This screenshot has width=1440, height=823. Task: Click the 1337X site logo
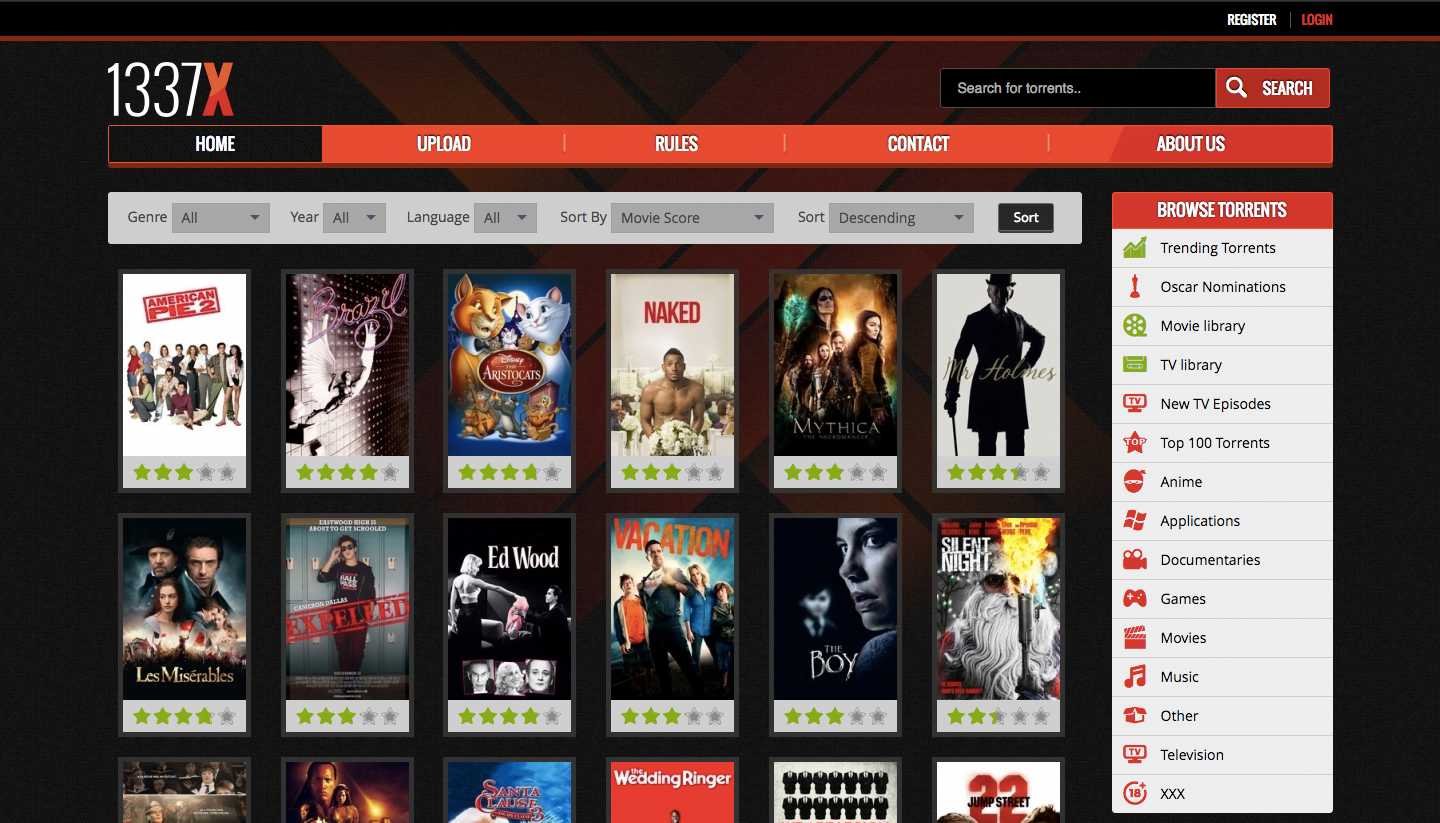coord(170,90)
